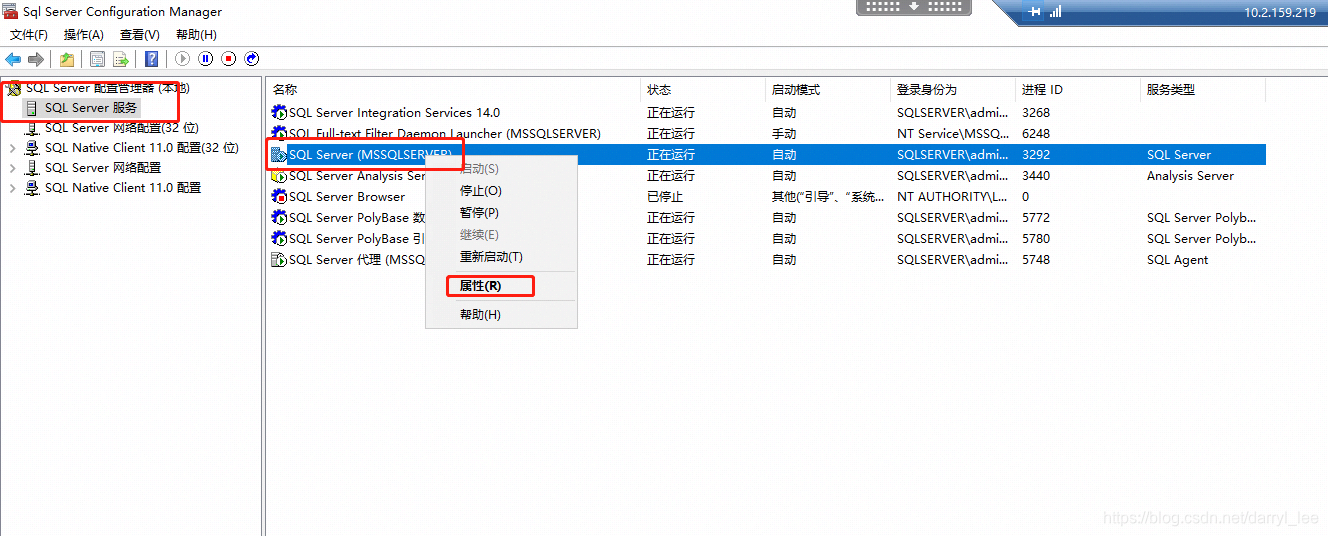Sort by the 服务类型 column header

point(1203,90)
